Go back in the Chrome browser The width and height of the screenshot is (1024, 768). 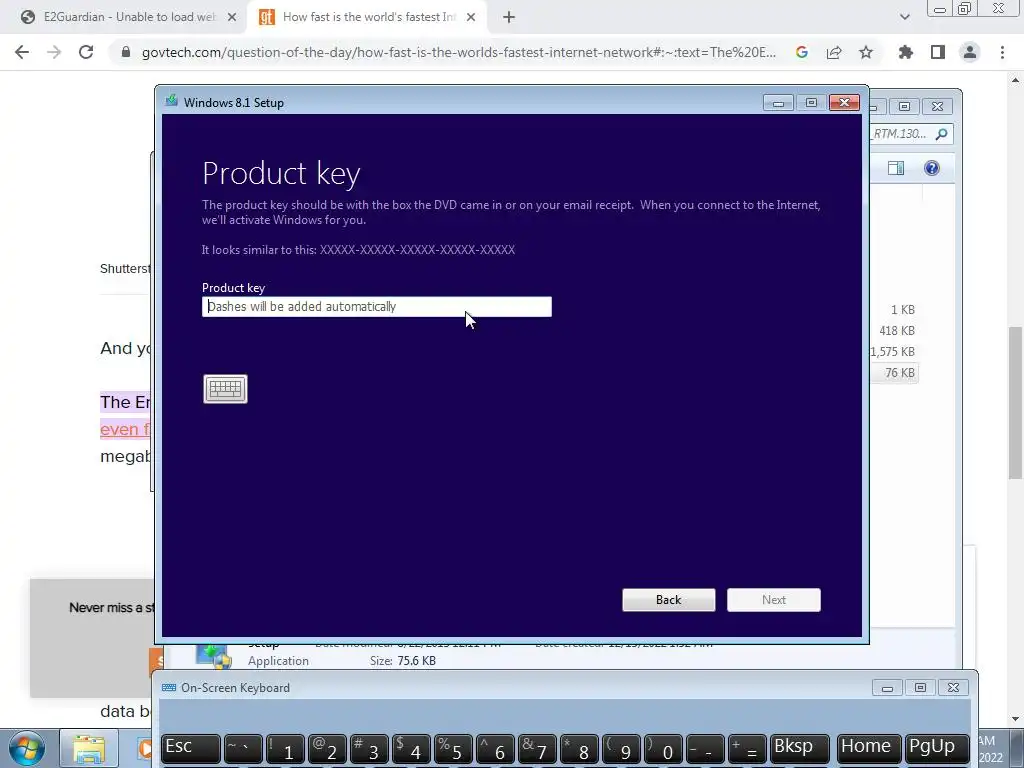22,52
